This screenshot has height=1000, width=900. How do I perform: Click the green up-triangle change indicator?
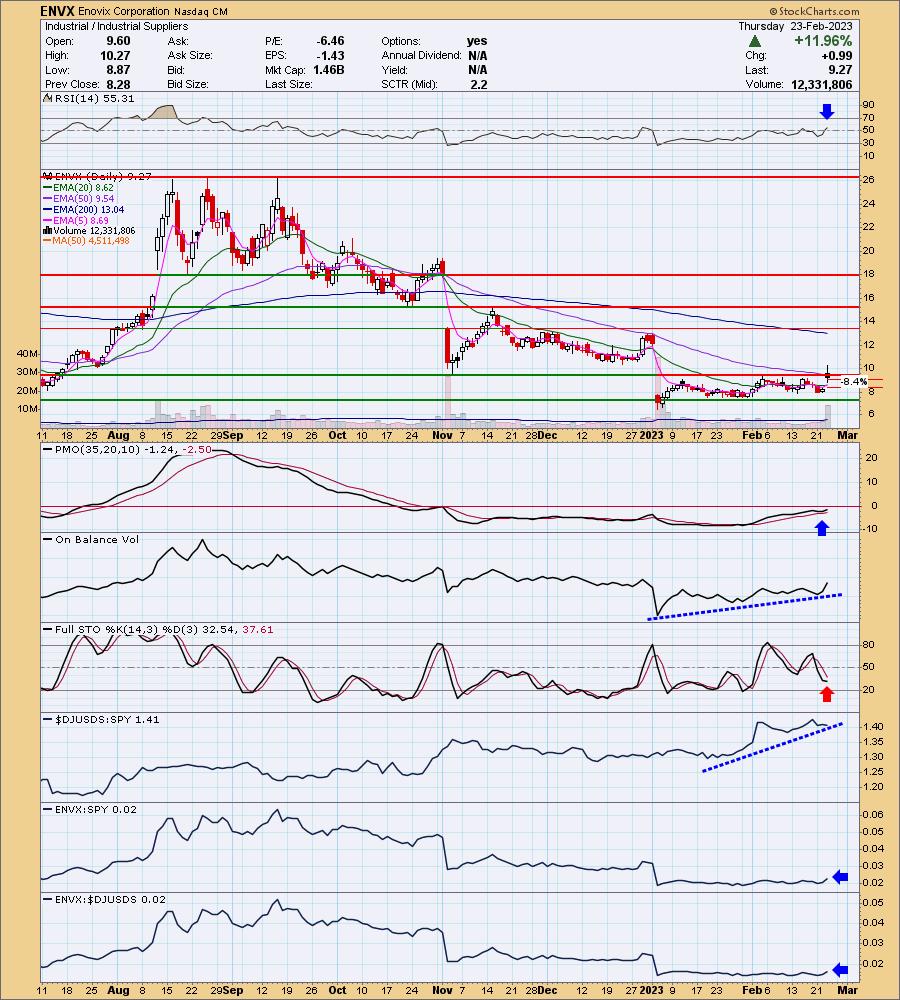[755, 41]
